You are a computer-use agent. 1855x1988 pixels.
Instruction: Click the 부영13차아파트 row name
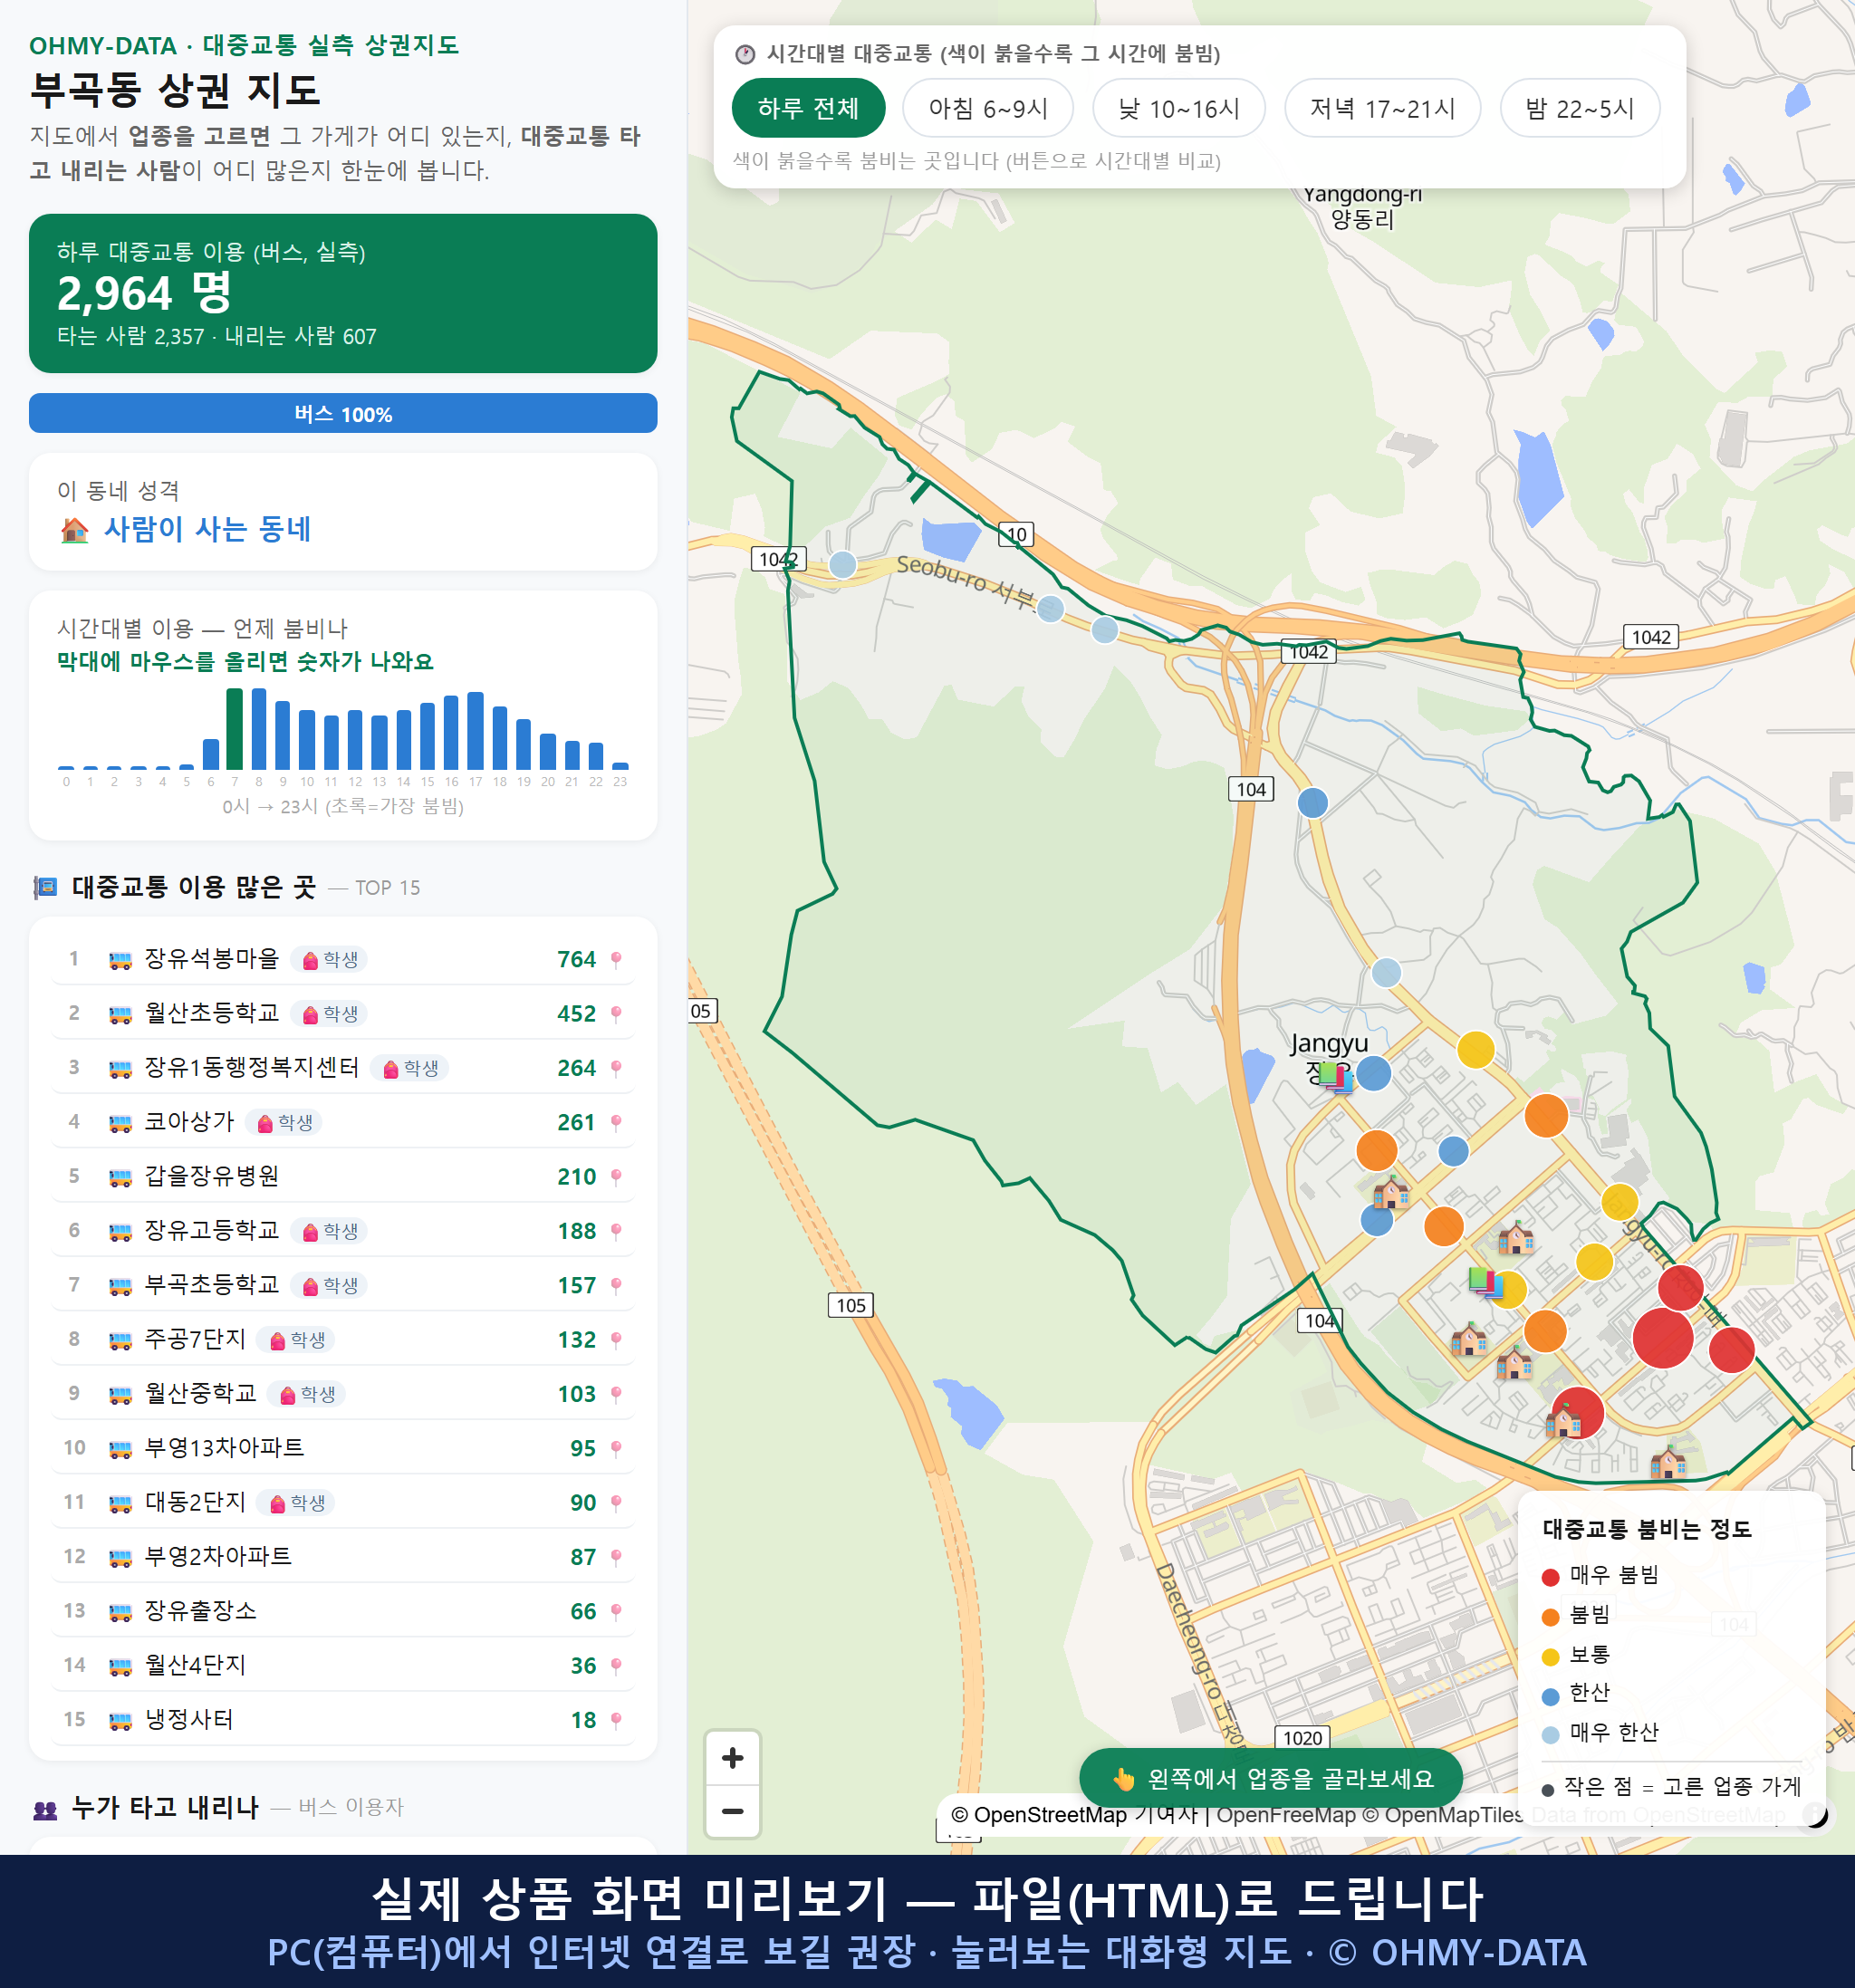coord(224,1447)
